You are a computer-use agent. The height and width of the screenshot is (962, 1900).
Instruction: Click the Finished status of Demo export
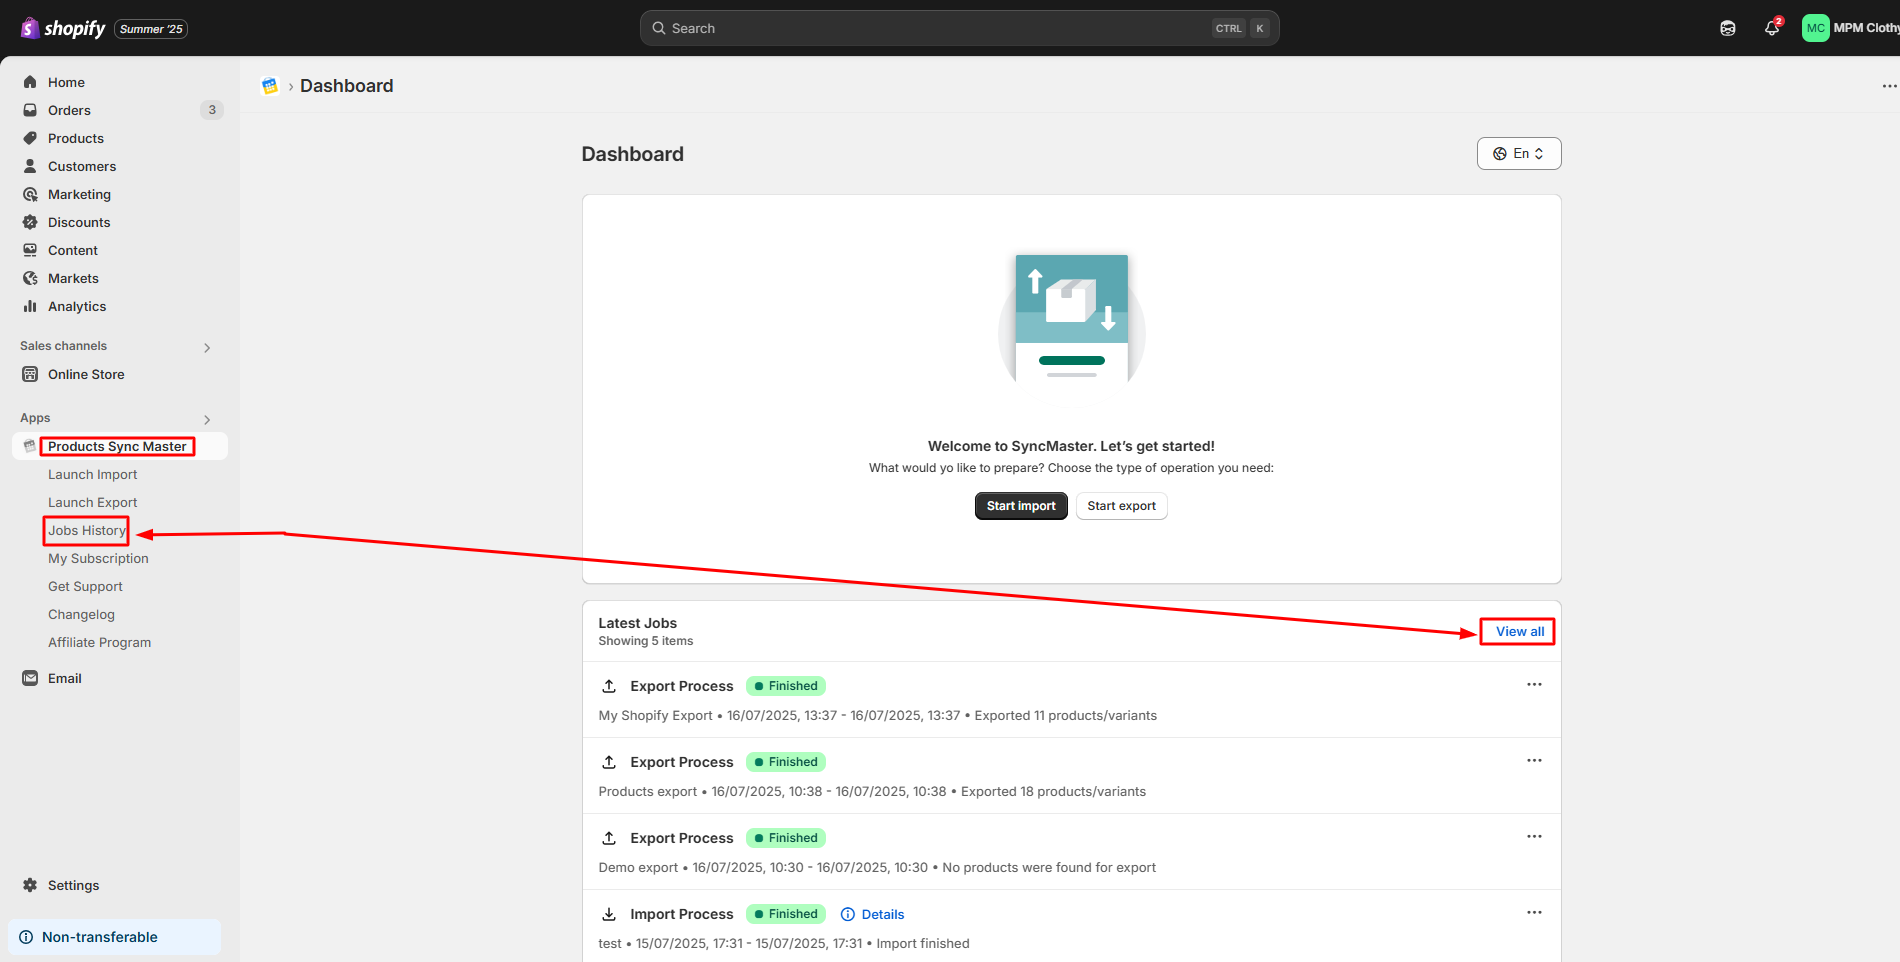pyautogui.click(x=786, y=838)
